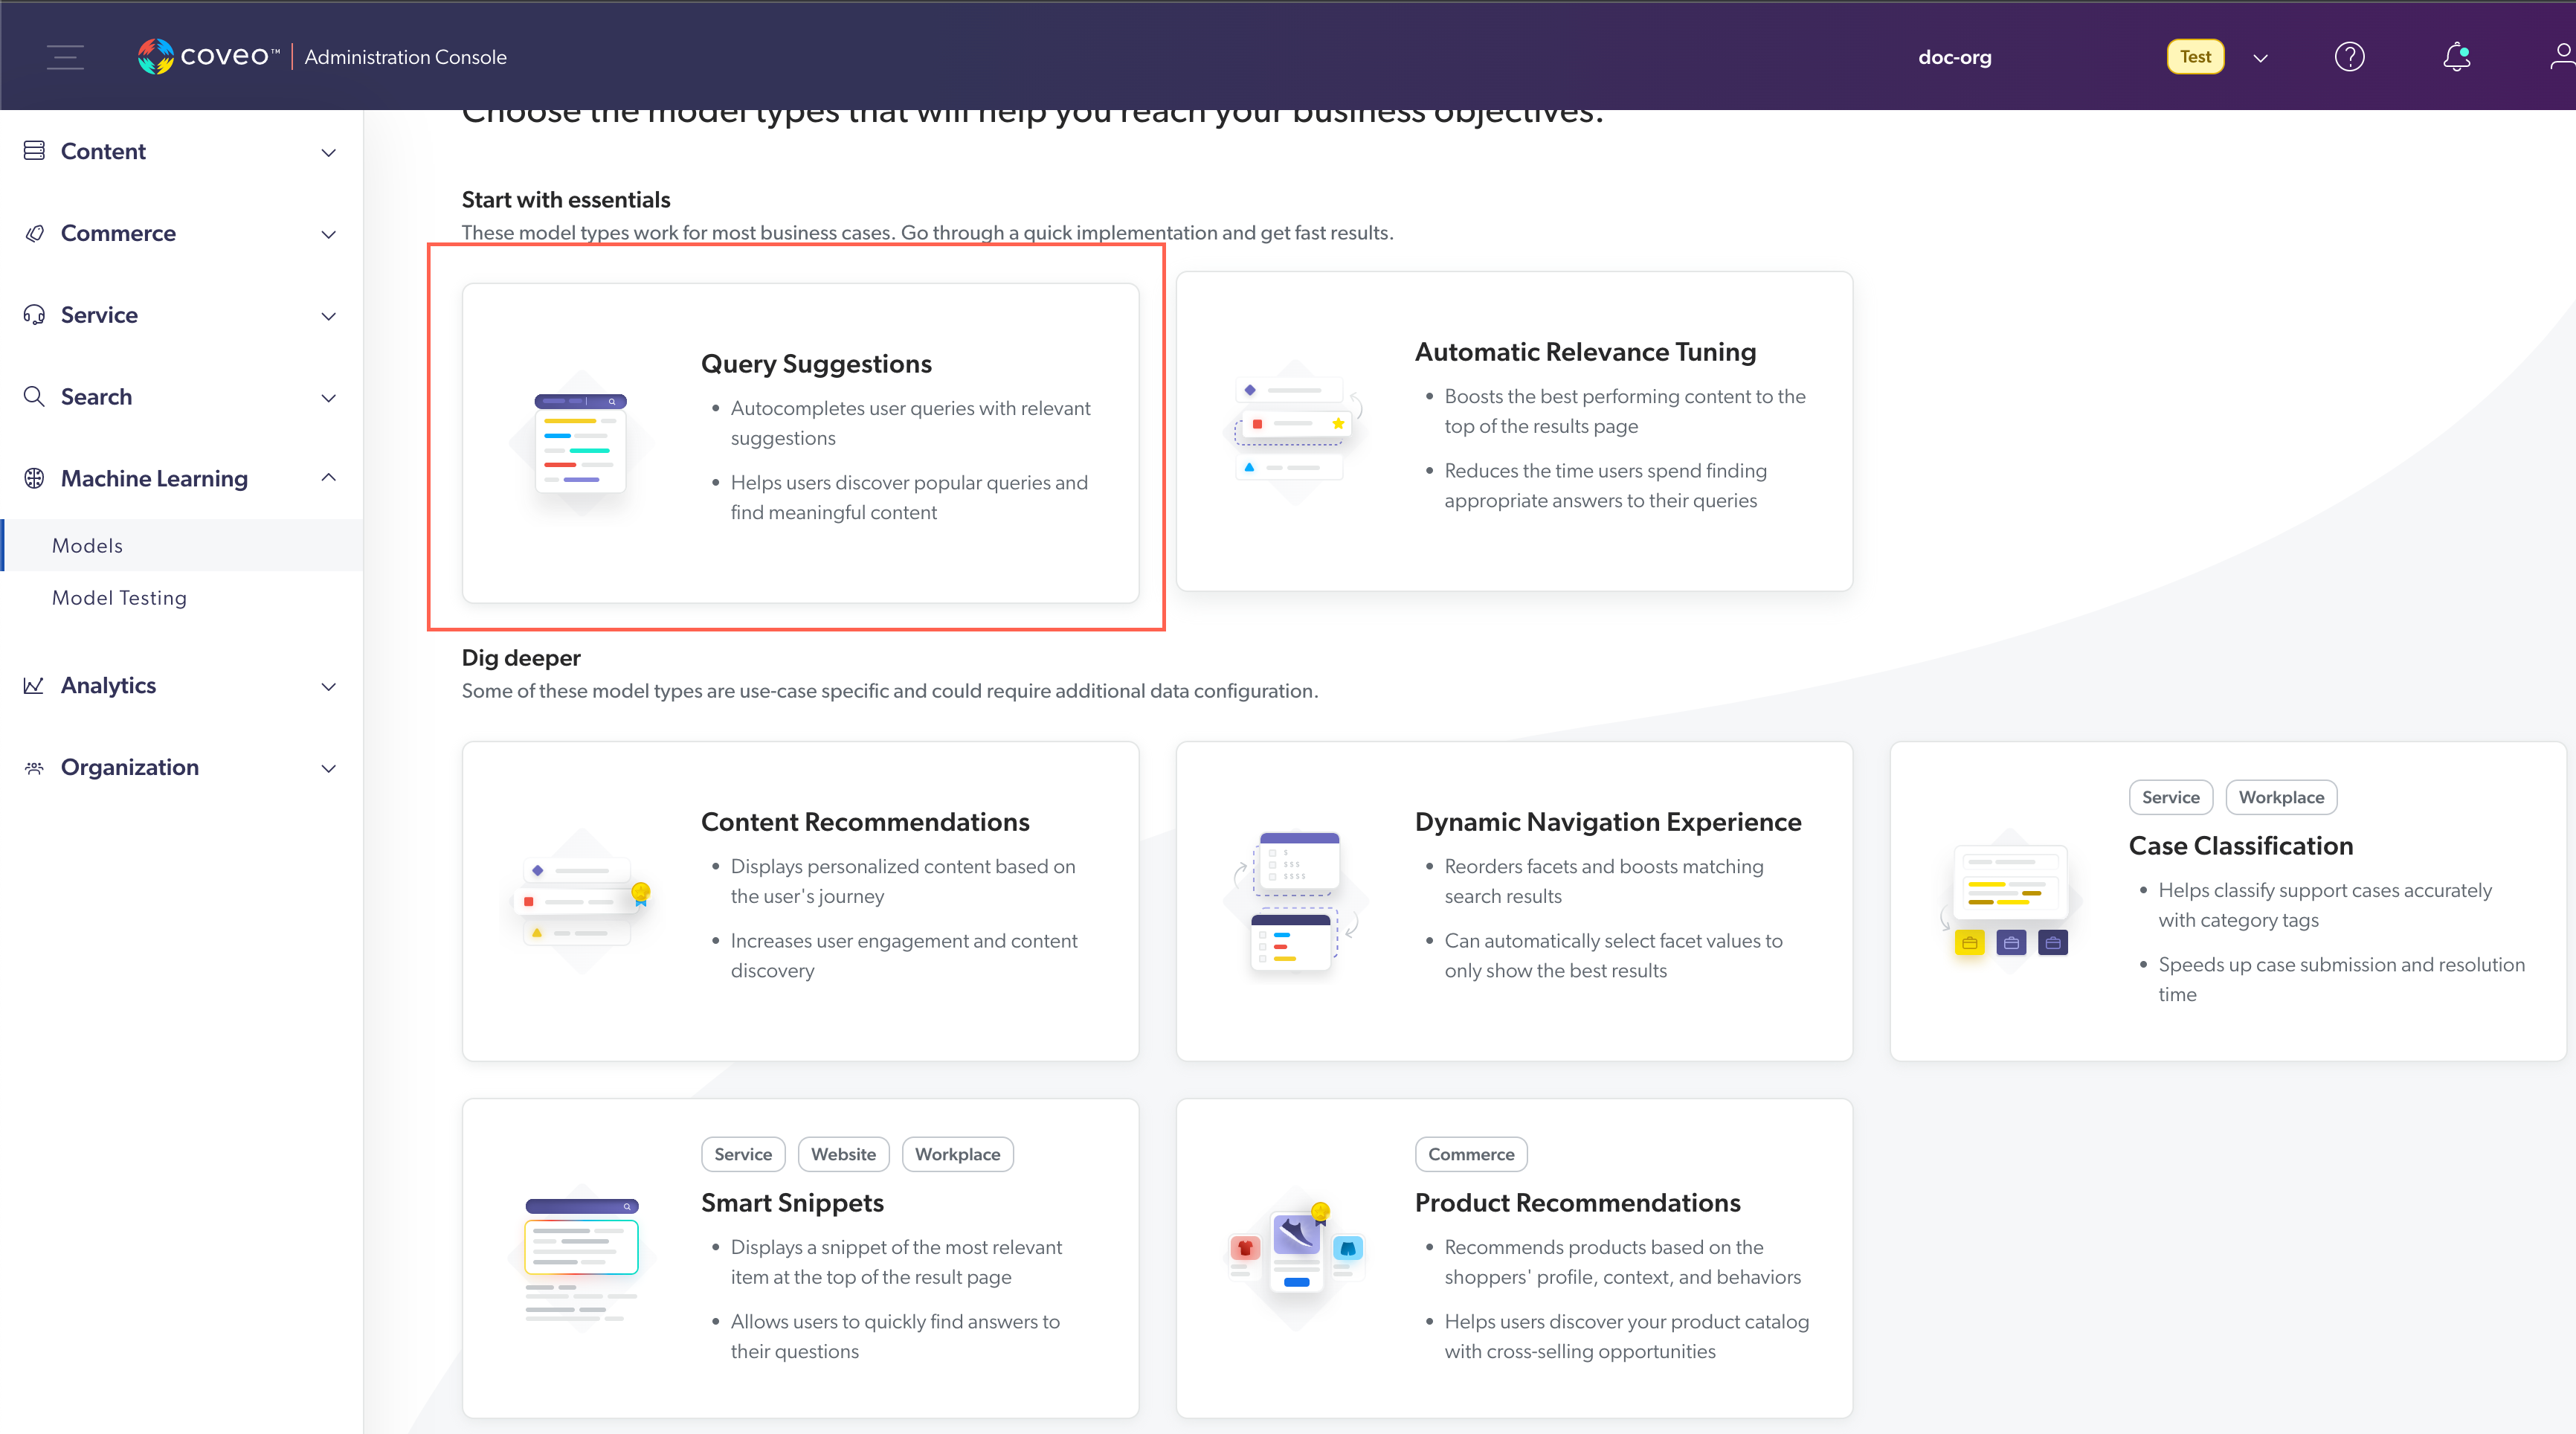This screenshot has width=2576, height=1434.
Task: Click the Test organization badge
Action: pos(2195,57)
